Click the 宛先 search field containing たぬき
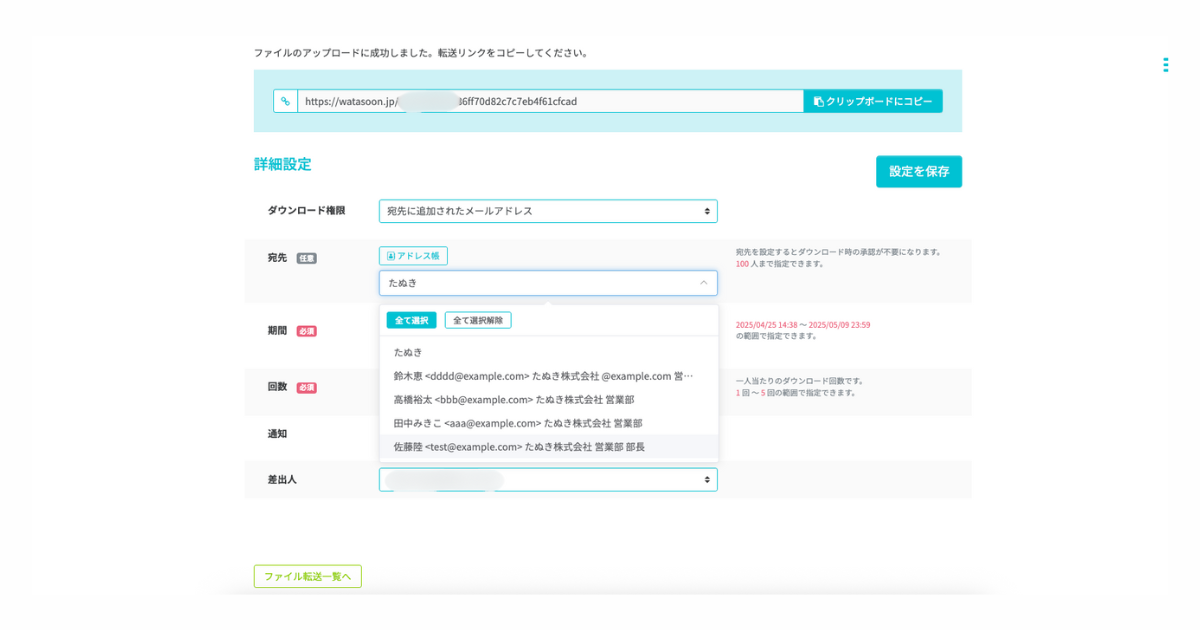This screenshot has width=1200, height=630. (548, 283)
